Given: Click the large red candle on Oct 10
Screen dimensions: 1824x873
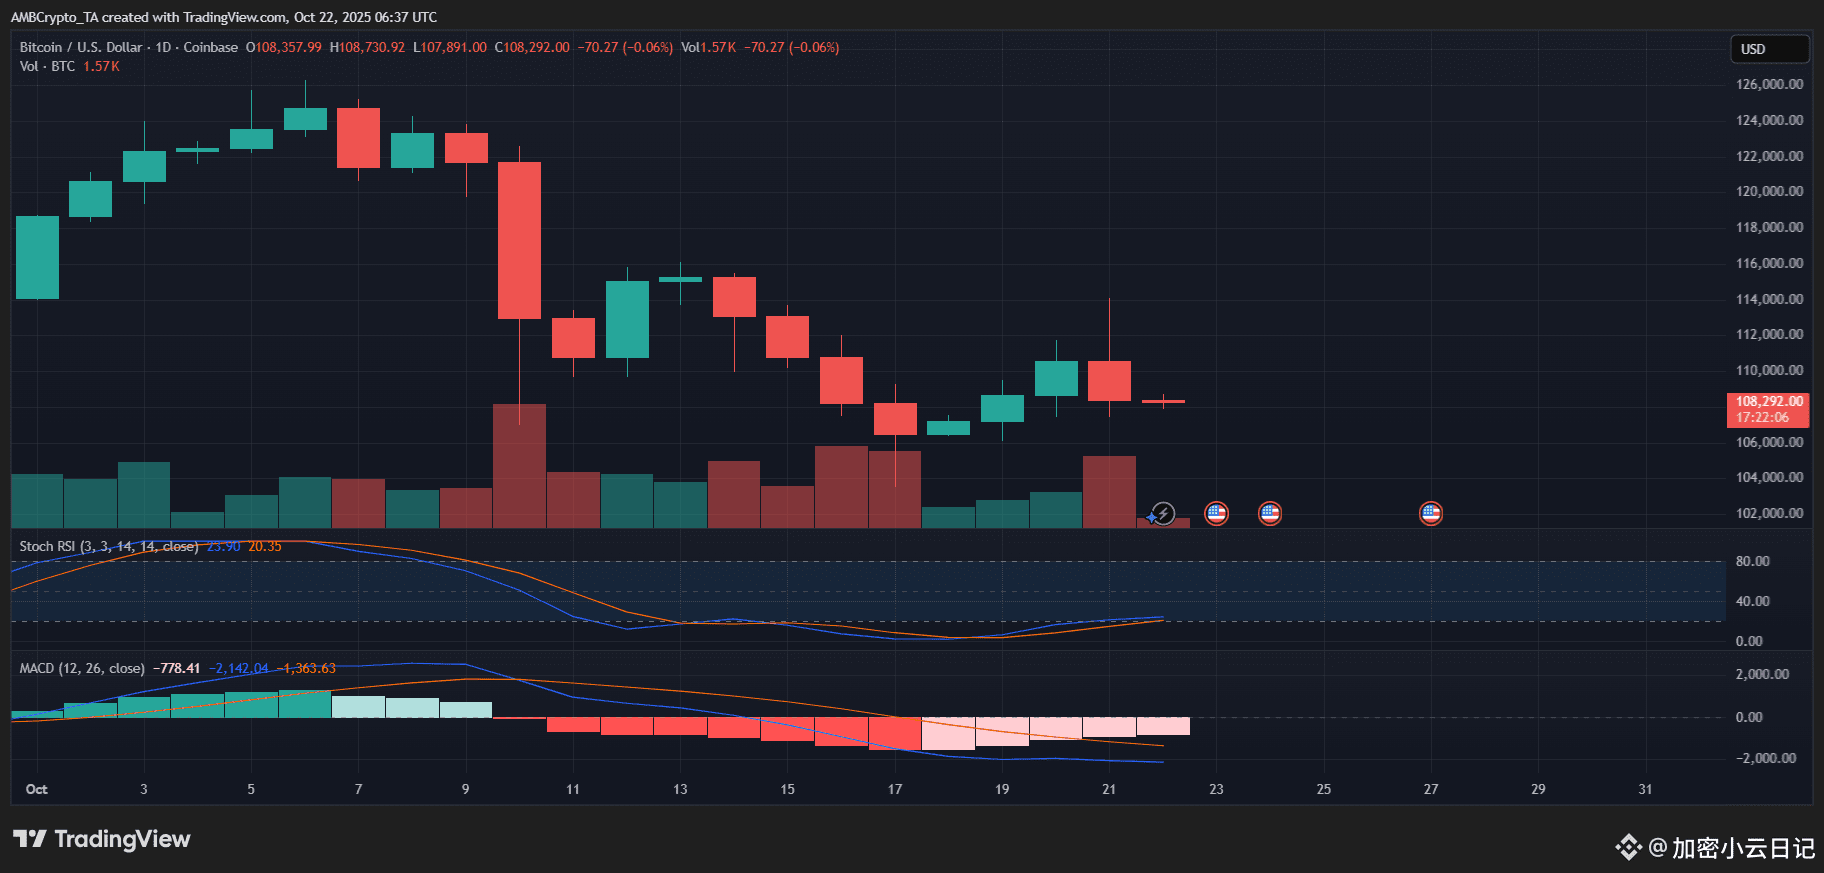Looking at the screenshot, I should point(519,240).
